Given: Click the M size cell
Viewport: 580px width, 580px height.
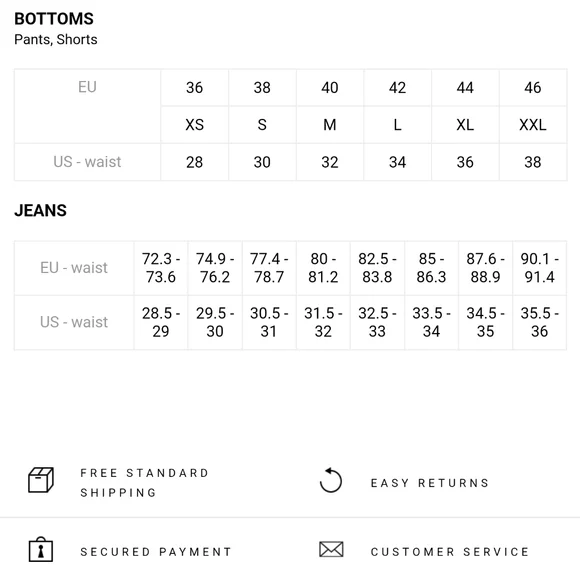Looking at the screenshot, I should tap(330, 125).
